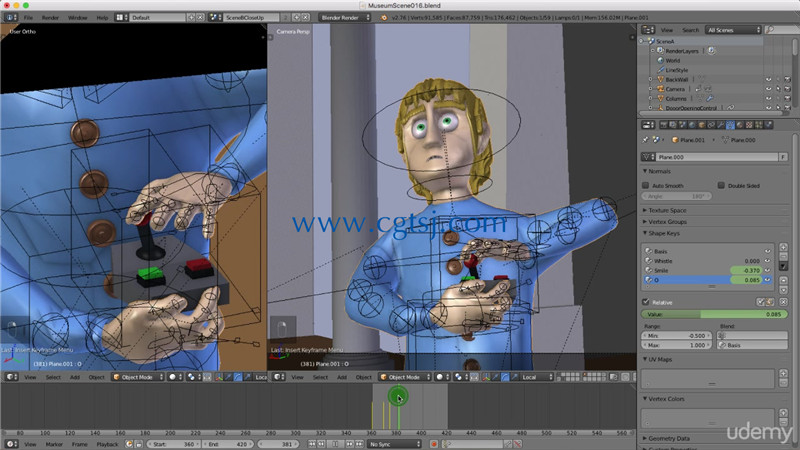Hide Columns object in Outliner

coord(768,98)
